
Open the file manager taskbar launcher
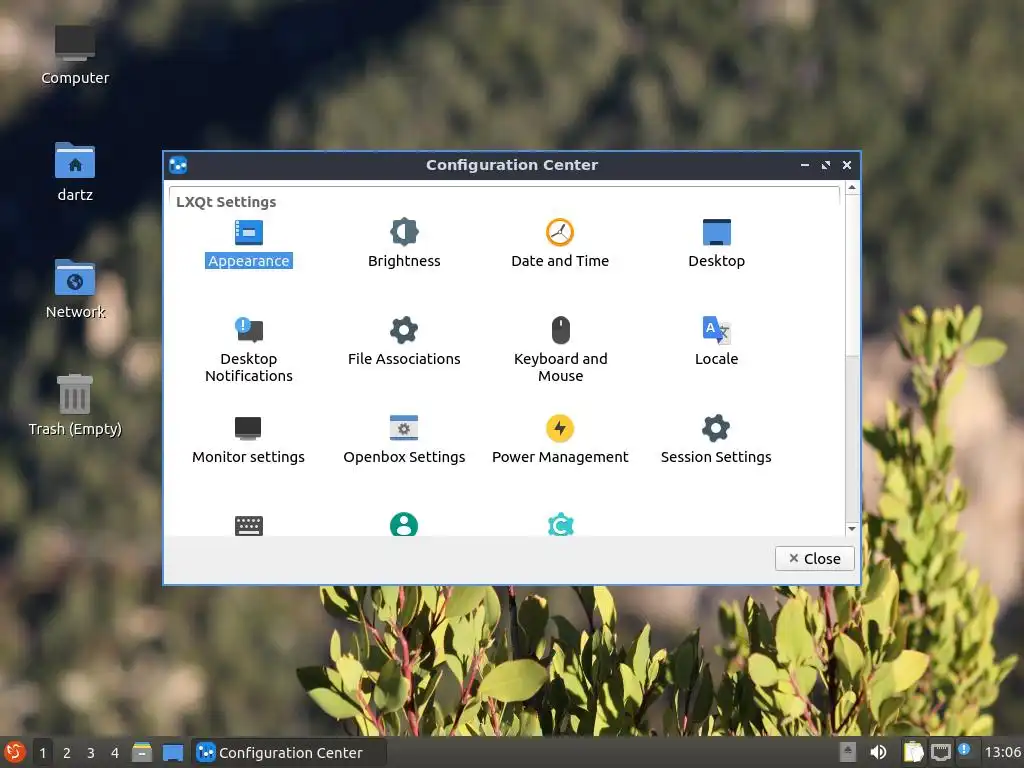tap(141, 752)
